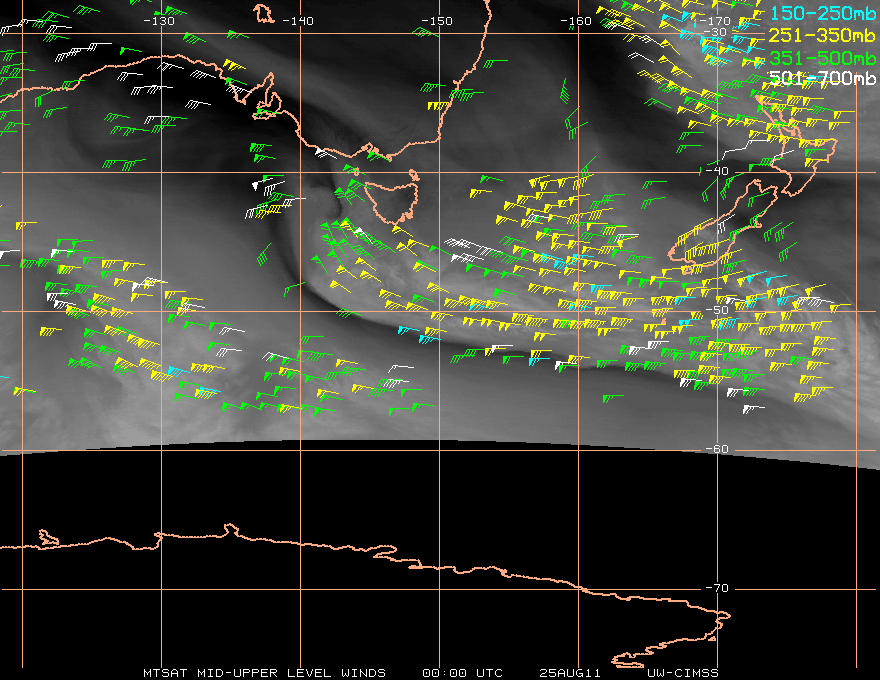Click the -140 longitude label

(298, 21)
